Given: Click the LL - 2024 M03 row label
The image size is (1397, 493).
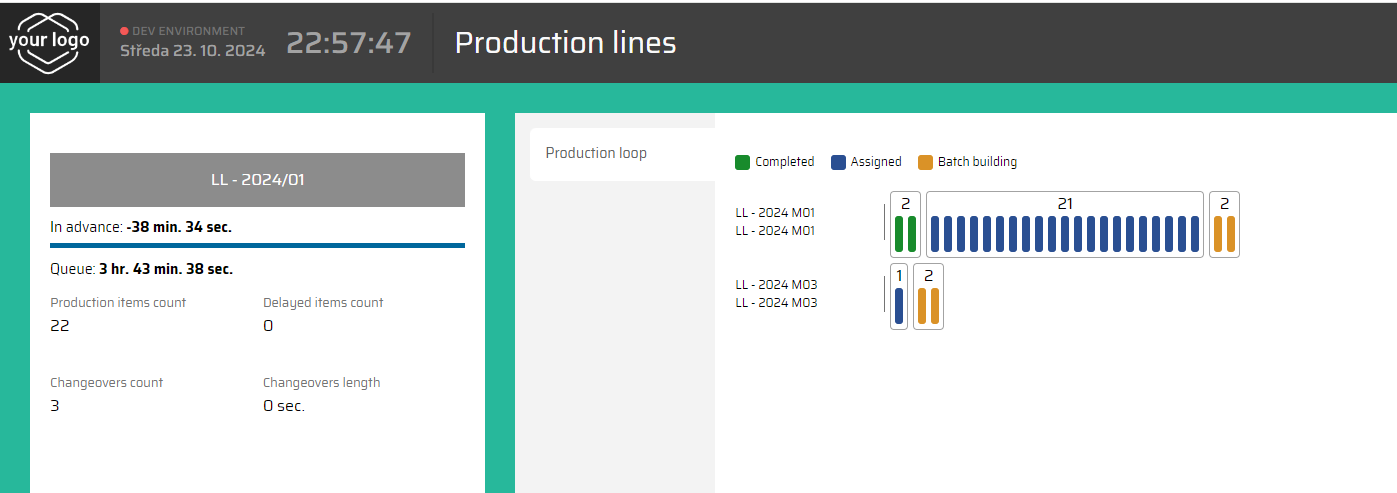Looking at the screenshot, I should [775, 293].
